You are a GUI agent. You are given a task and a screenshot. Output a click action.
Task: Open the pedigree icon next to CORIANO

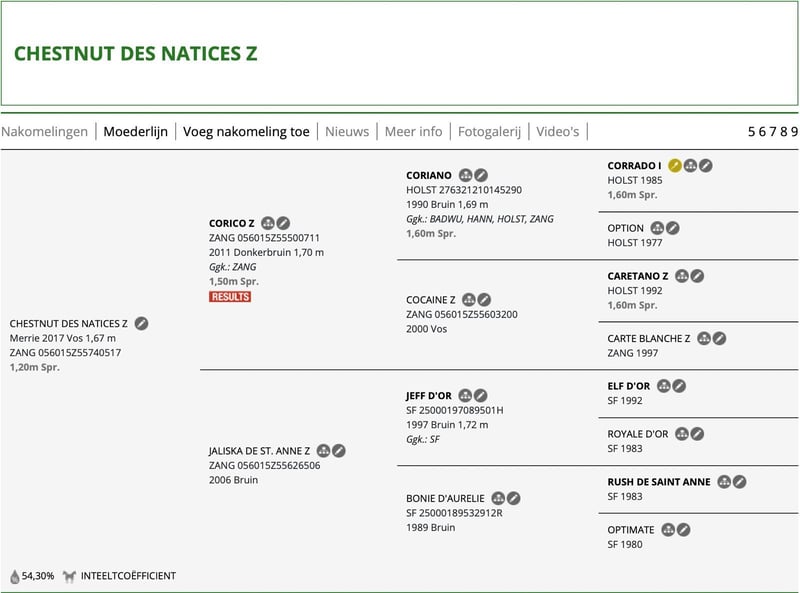click(x=465, y=176)
